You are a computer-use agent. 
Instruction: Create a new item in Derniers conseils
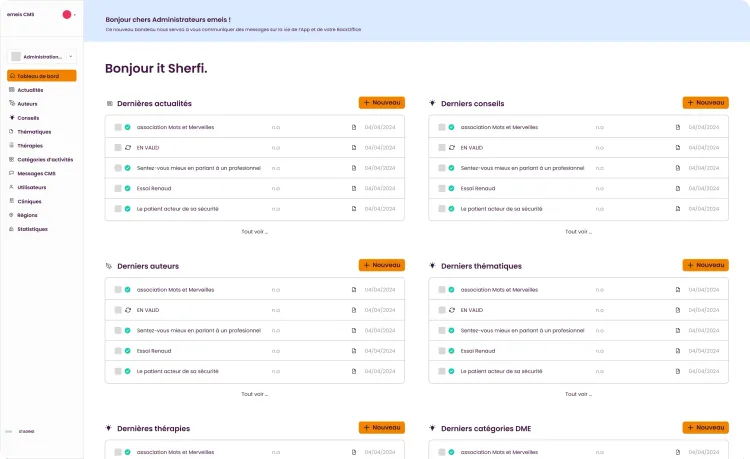click(x=706, y=103)
